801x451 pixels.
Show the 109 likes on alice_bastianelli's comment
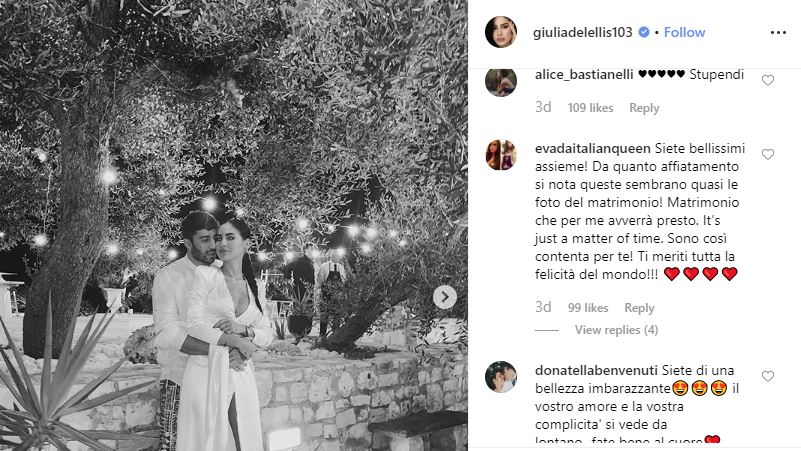coord(590,108)
